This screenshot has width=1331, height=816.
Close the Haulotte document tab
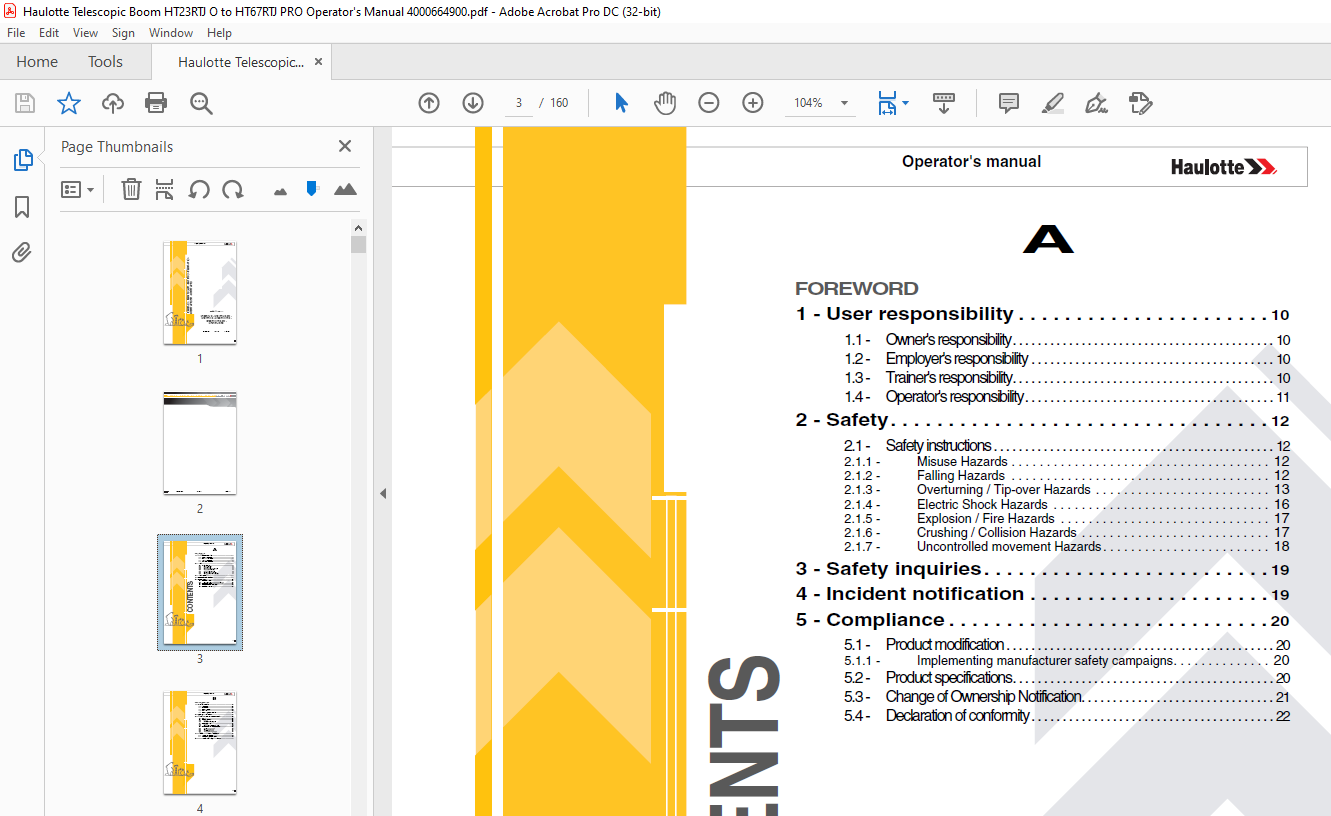coord(319,62)
